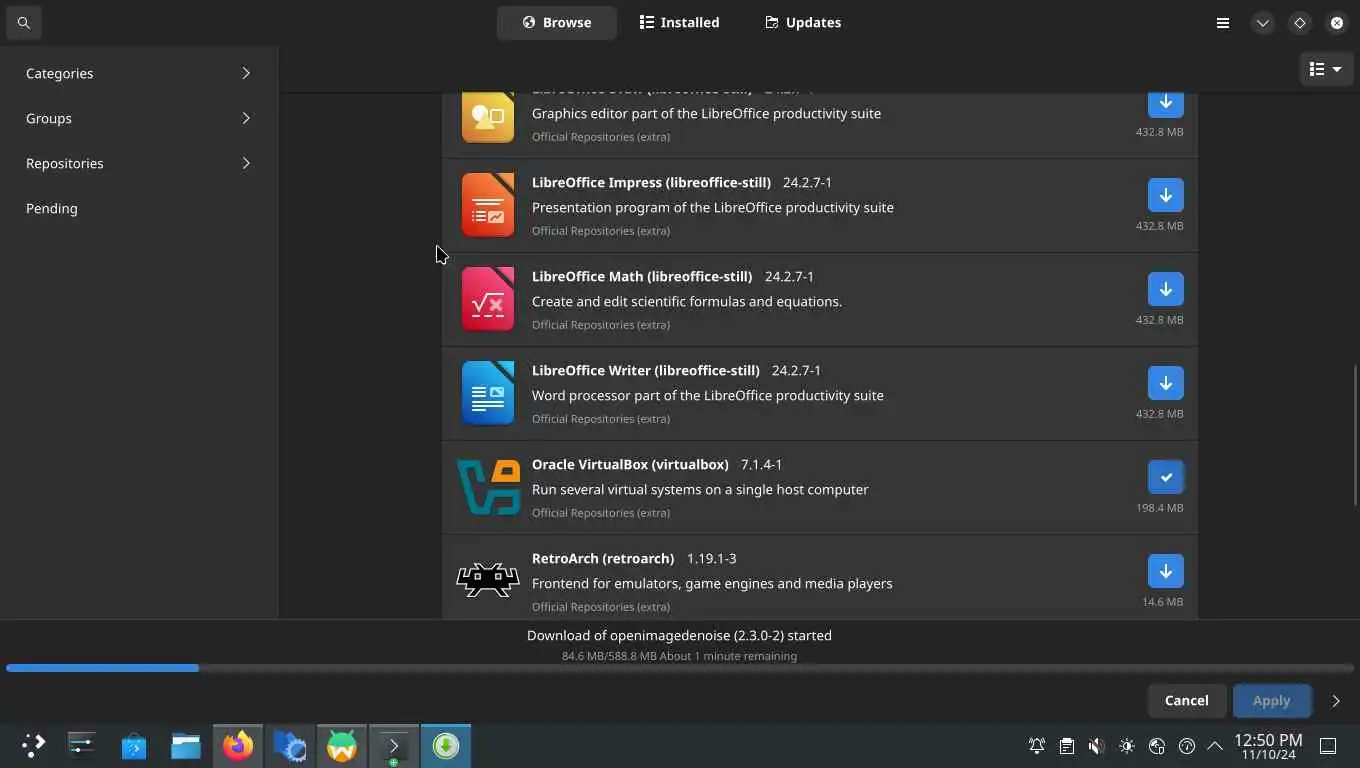Open Dolphin file manager from taskbar
The height and width of the screenshot is (768, 1360).
186,745
